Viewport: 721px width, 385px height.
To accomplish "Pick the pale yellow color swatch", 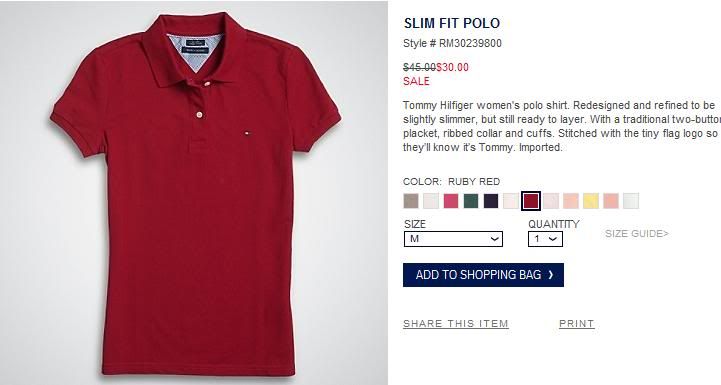I will (x=591, y=201).
